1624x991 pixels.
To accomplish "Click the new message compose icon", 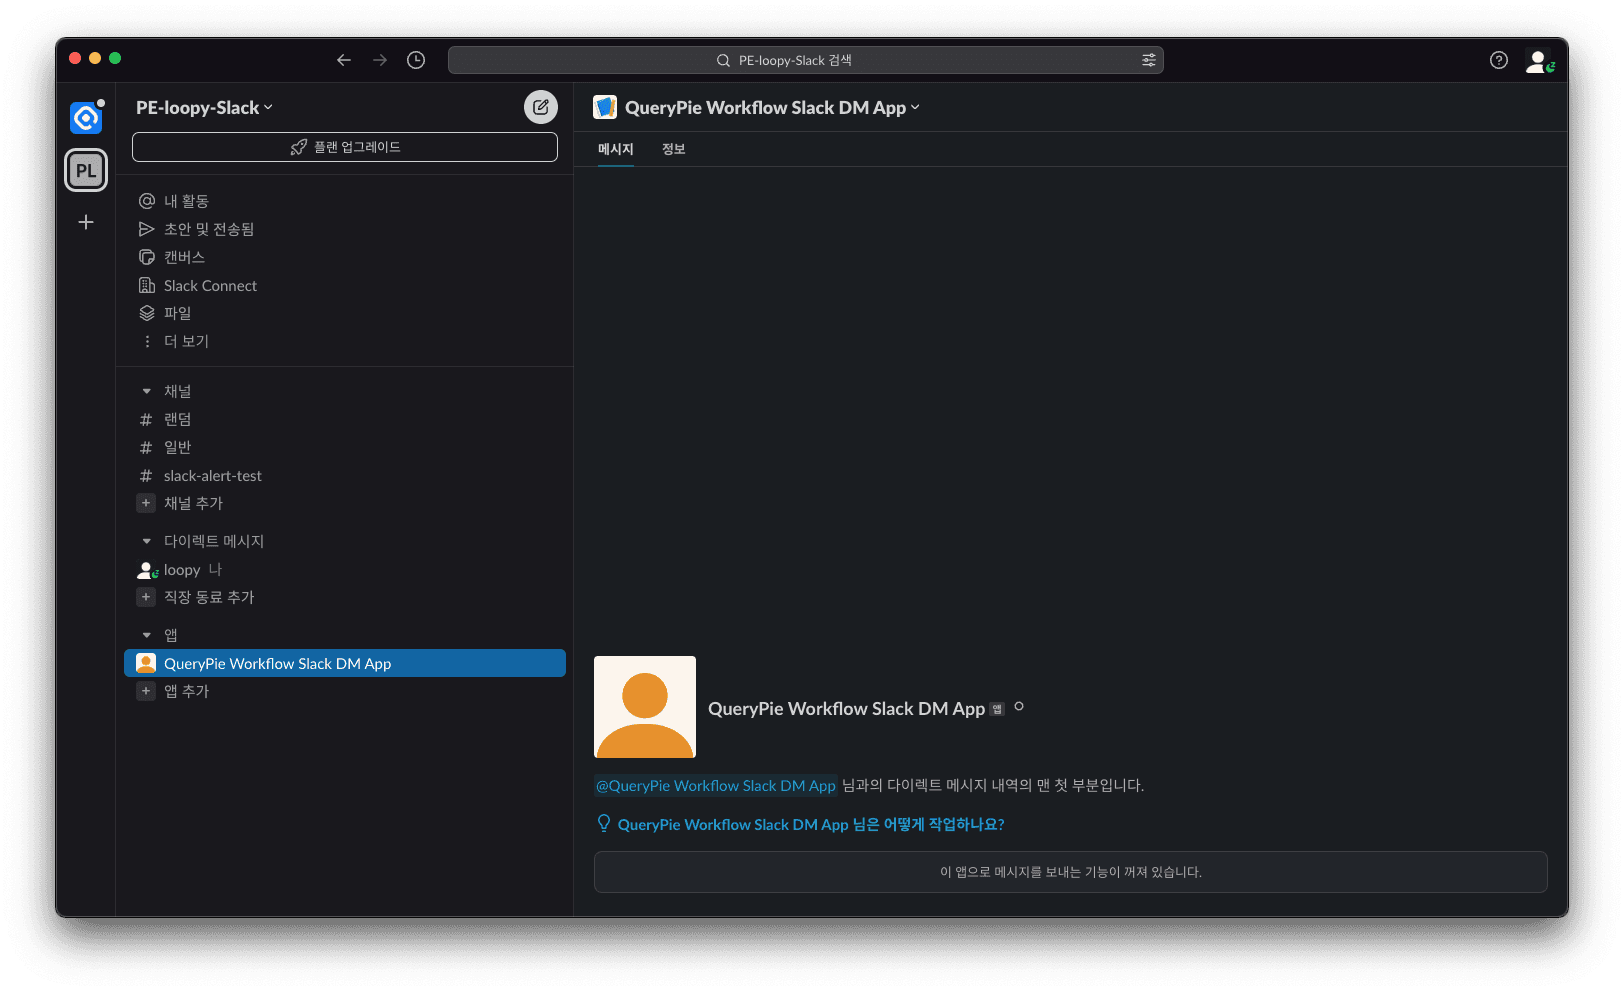I will click(540, 107).
